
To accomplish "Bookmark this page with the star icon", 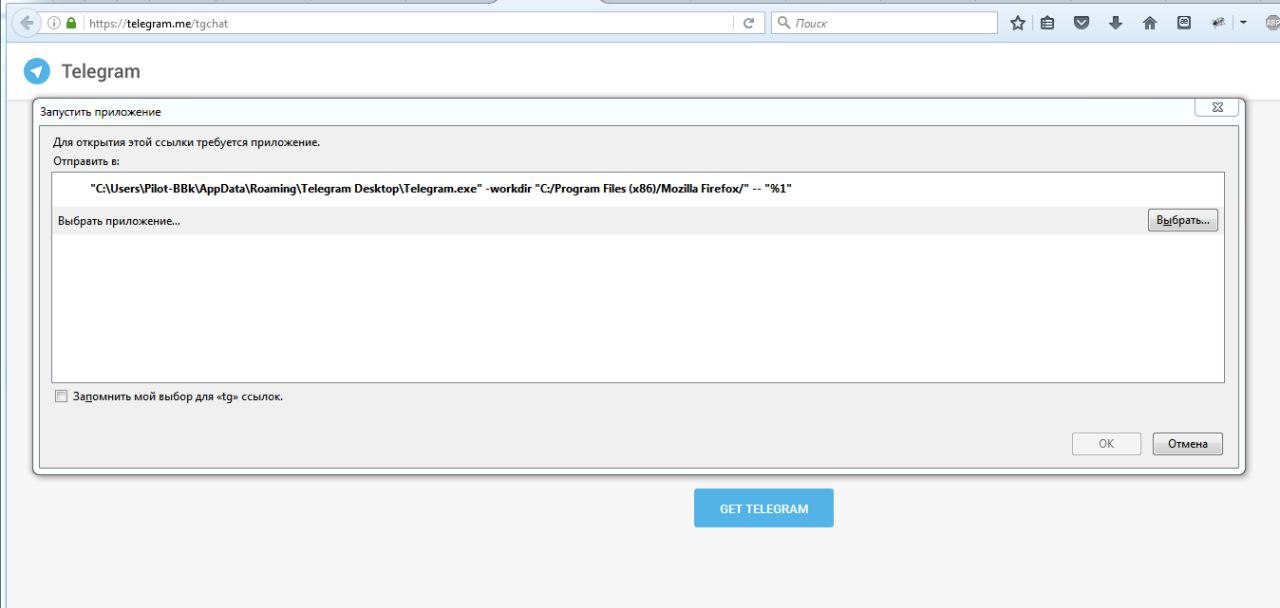I will [1018, 23].
